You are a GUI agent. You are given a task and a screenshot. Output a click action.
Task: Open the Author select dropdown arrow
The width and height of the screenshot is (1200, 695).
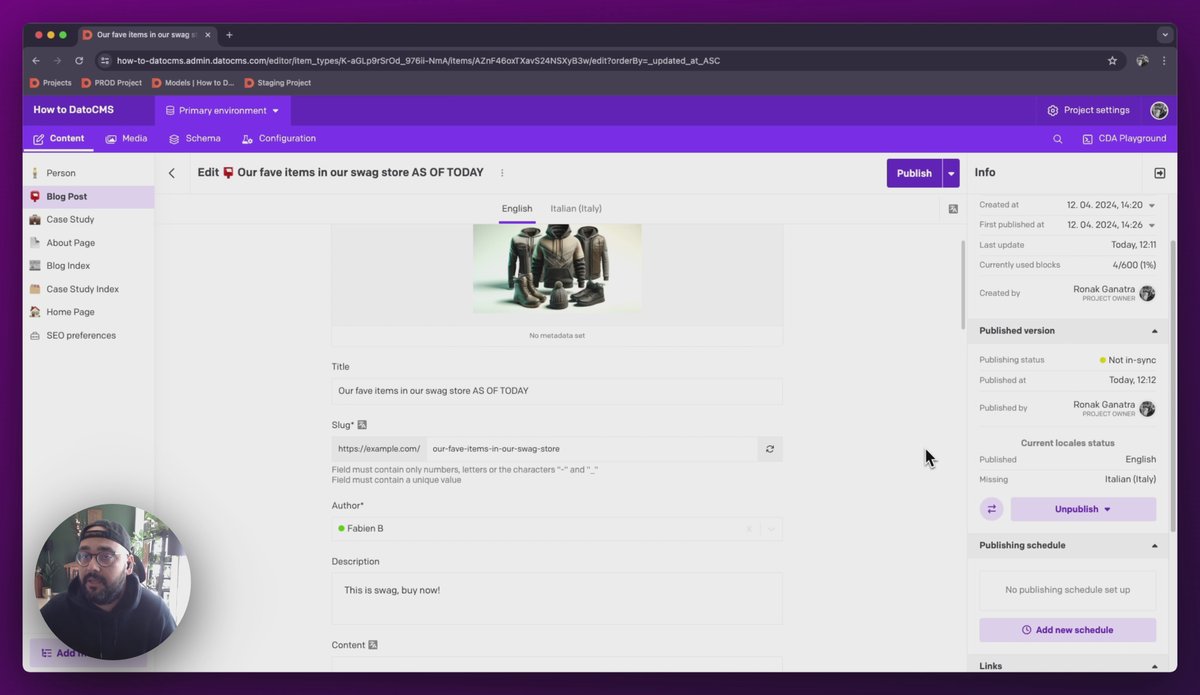[x=771, y=529]
